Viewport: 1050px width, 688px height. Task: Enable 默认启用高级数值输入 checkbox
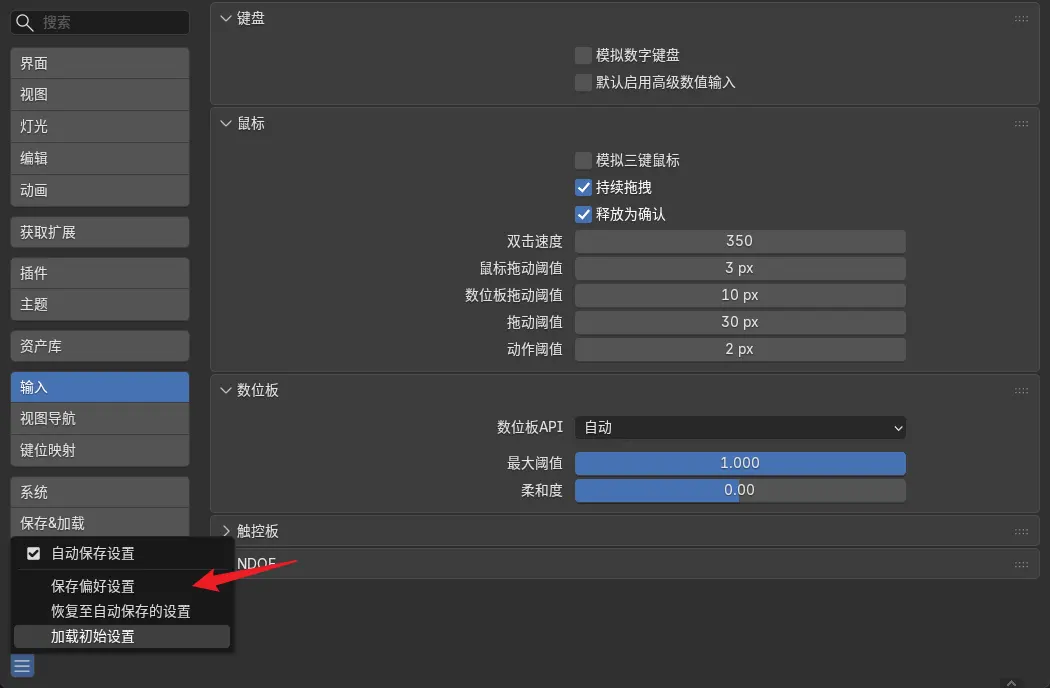tap(583, 82)
